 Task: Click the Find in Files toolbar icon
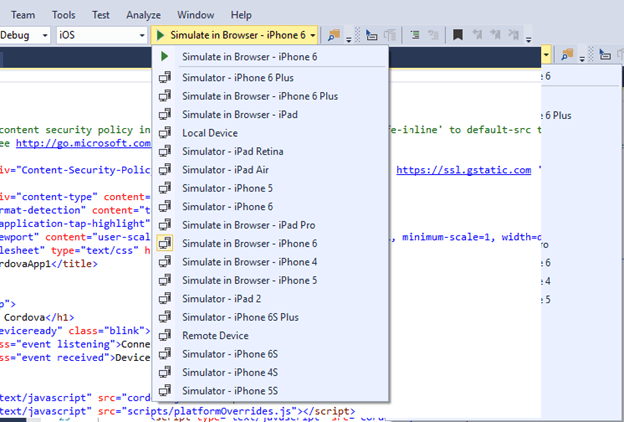[x=333, y=35]
